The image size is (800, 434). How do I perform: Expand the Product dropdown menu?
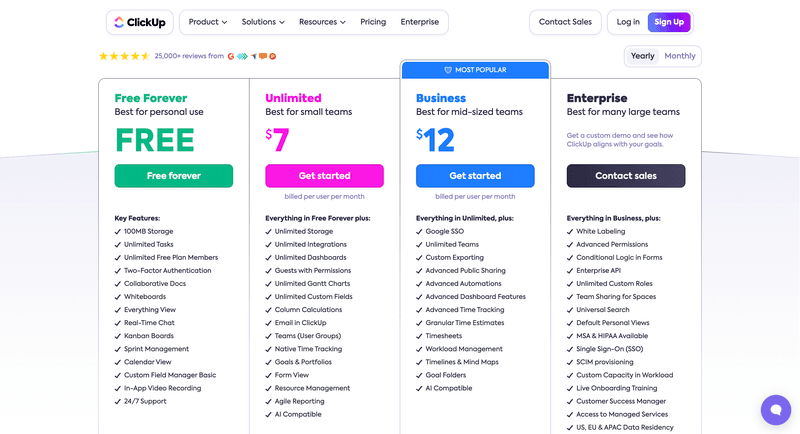tap(208, 22)
